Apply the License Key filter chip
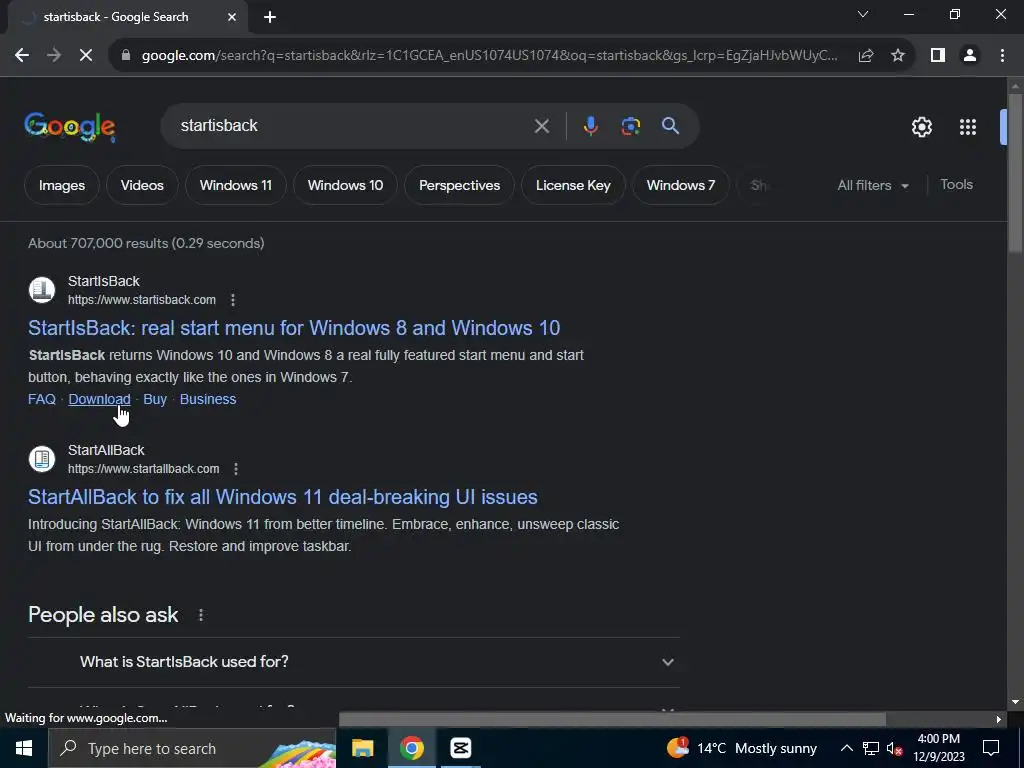The width and height of the screenshot is (1024, 768). pos(573,185)
